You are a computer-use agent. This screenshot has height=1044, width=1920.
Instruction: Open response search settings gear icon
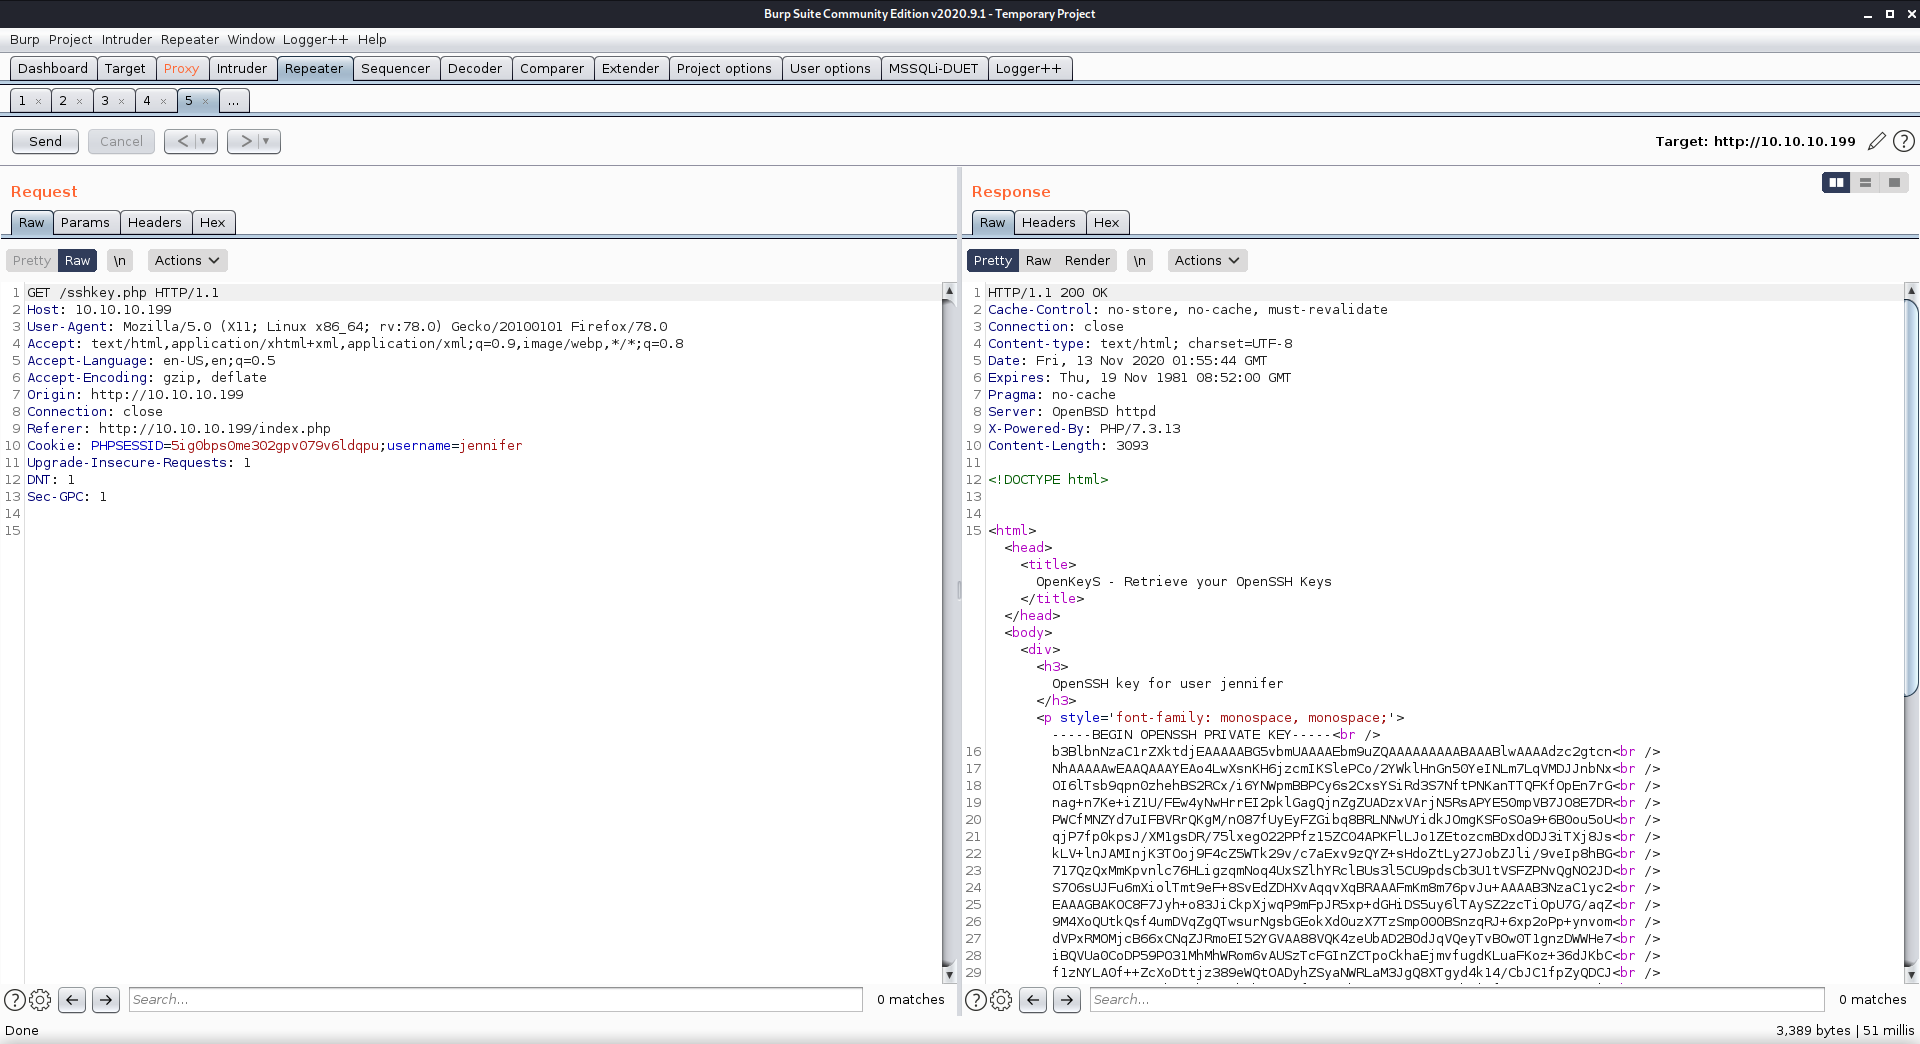tap(1001, 999)
